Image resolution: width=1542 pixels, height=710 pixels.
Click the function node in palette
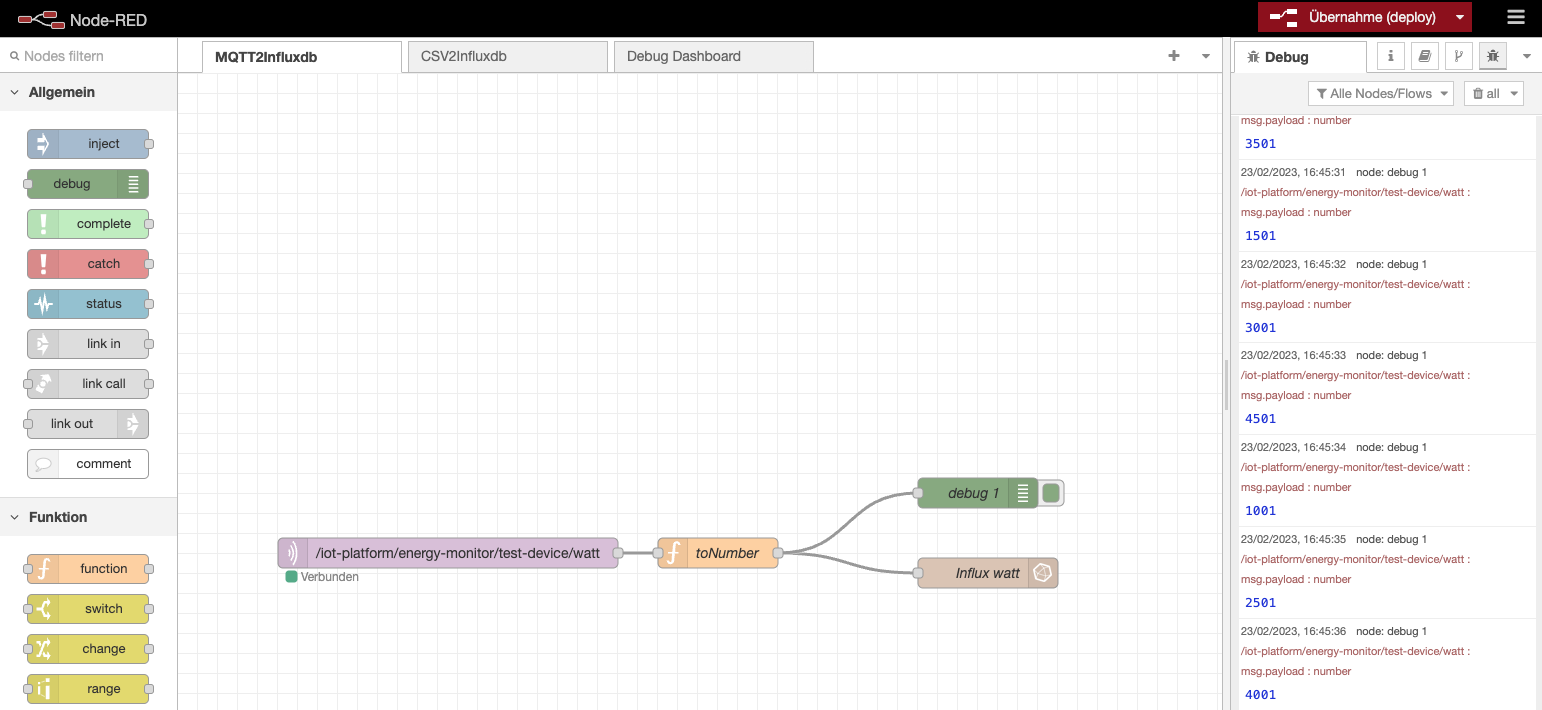point(88,569)
